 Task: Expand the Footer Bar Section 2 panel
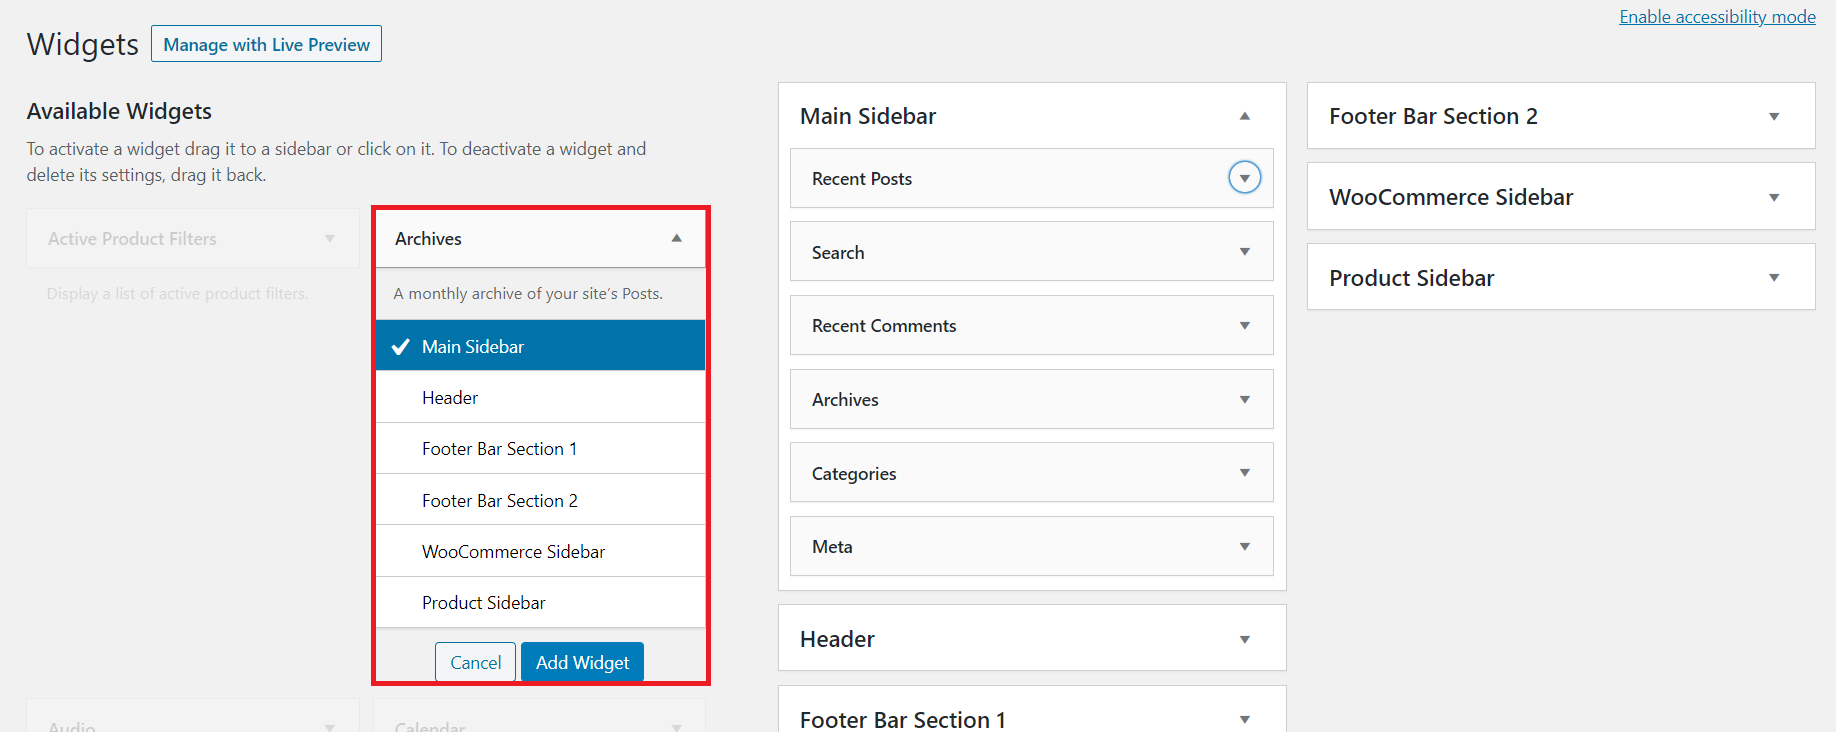tap(1773, 117)
